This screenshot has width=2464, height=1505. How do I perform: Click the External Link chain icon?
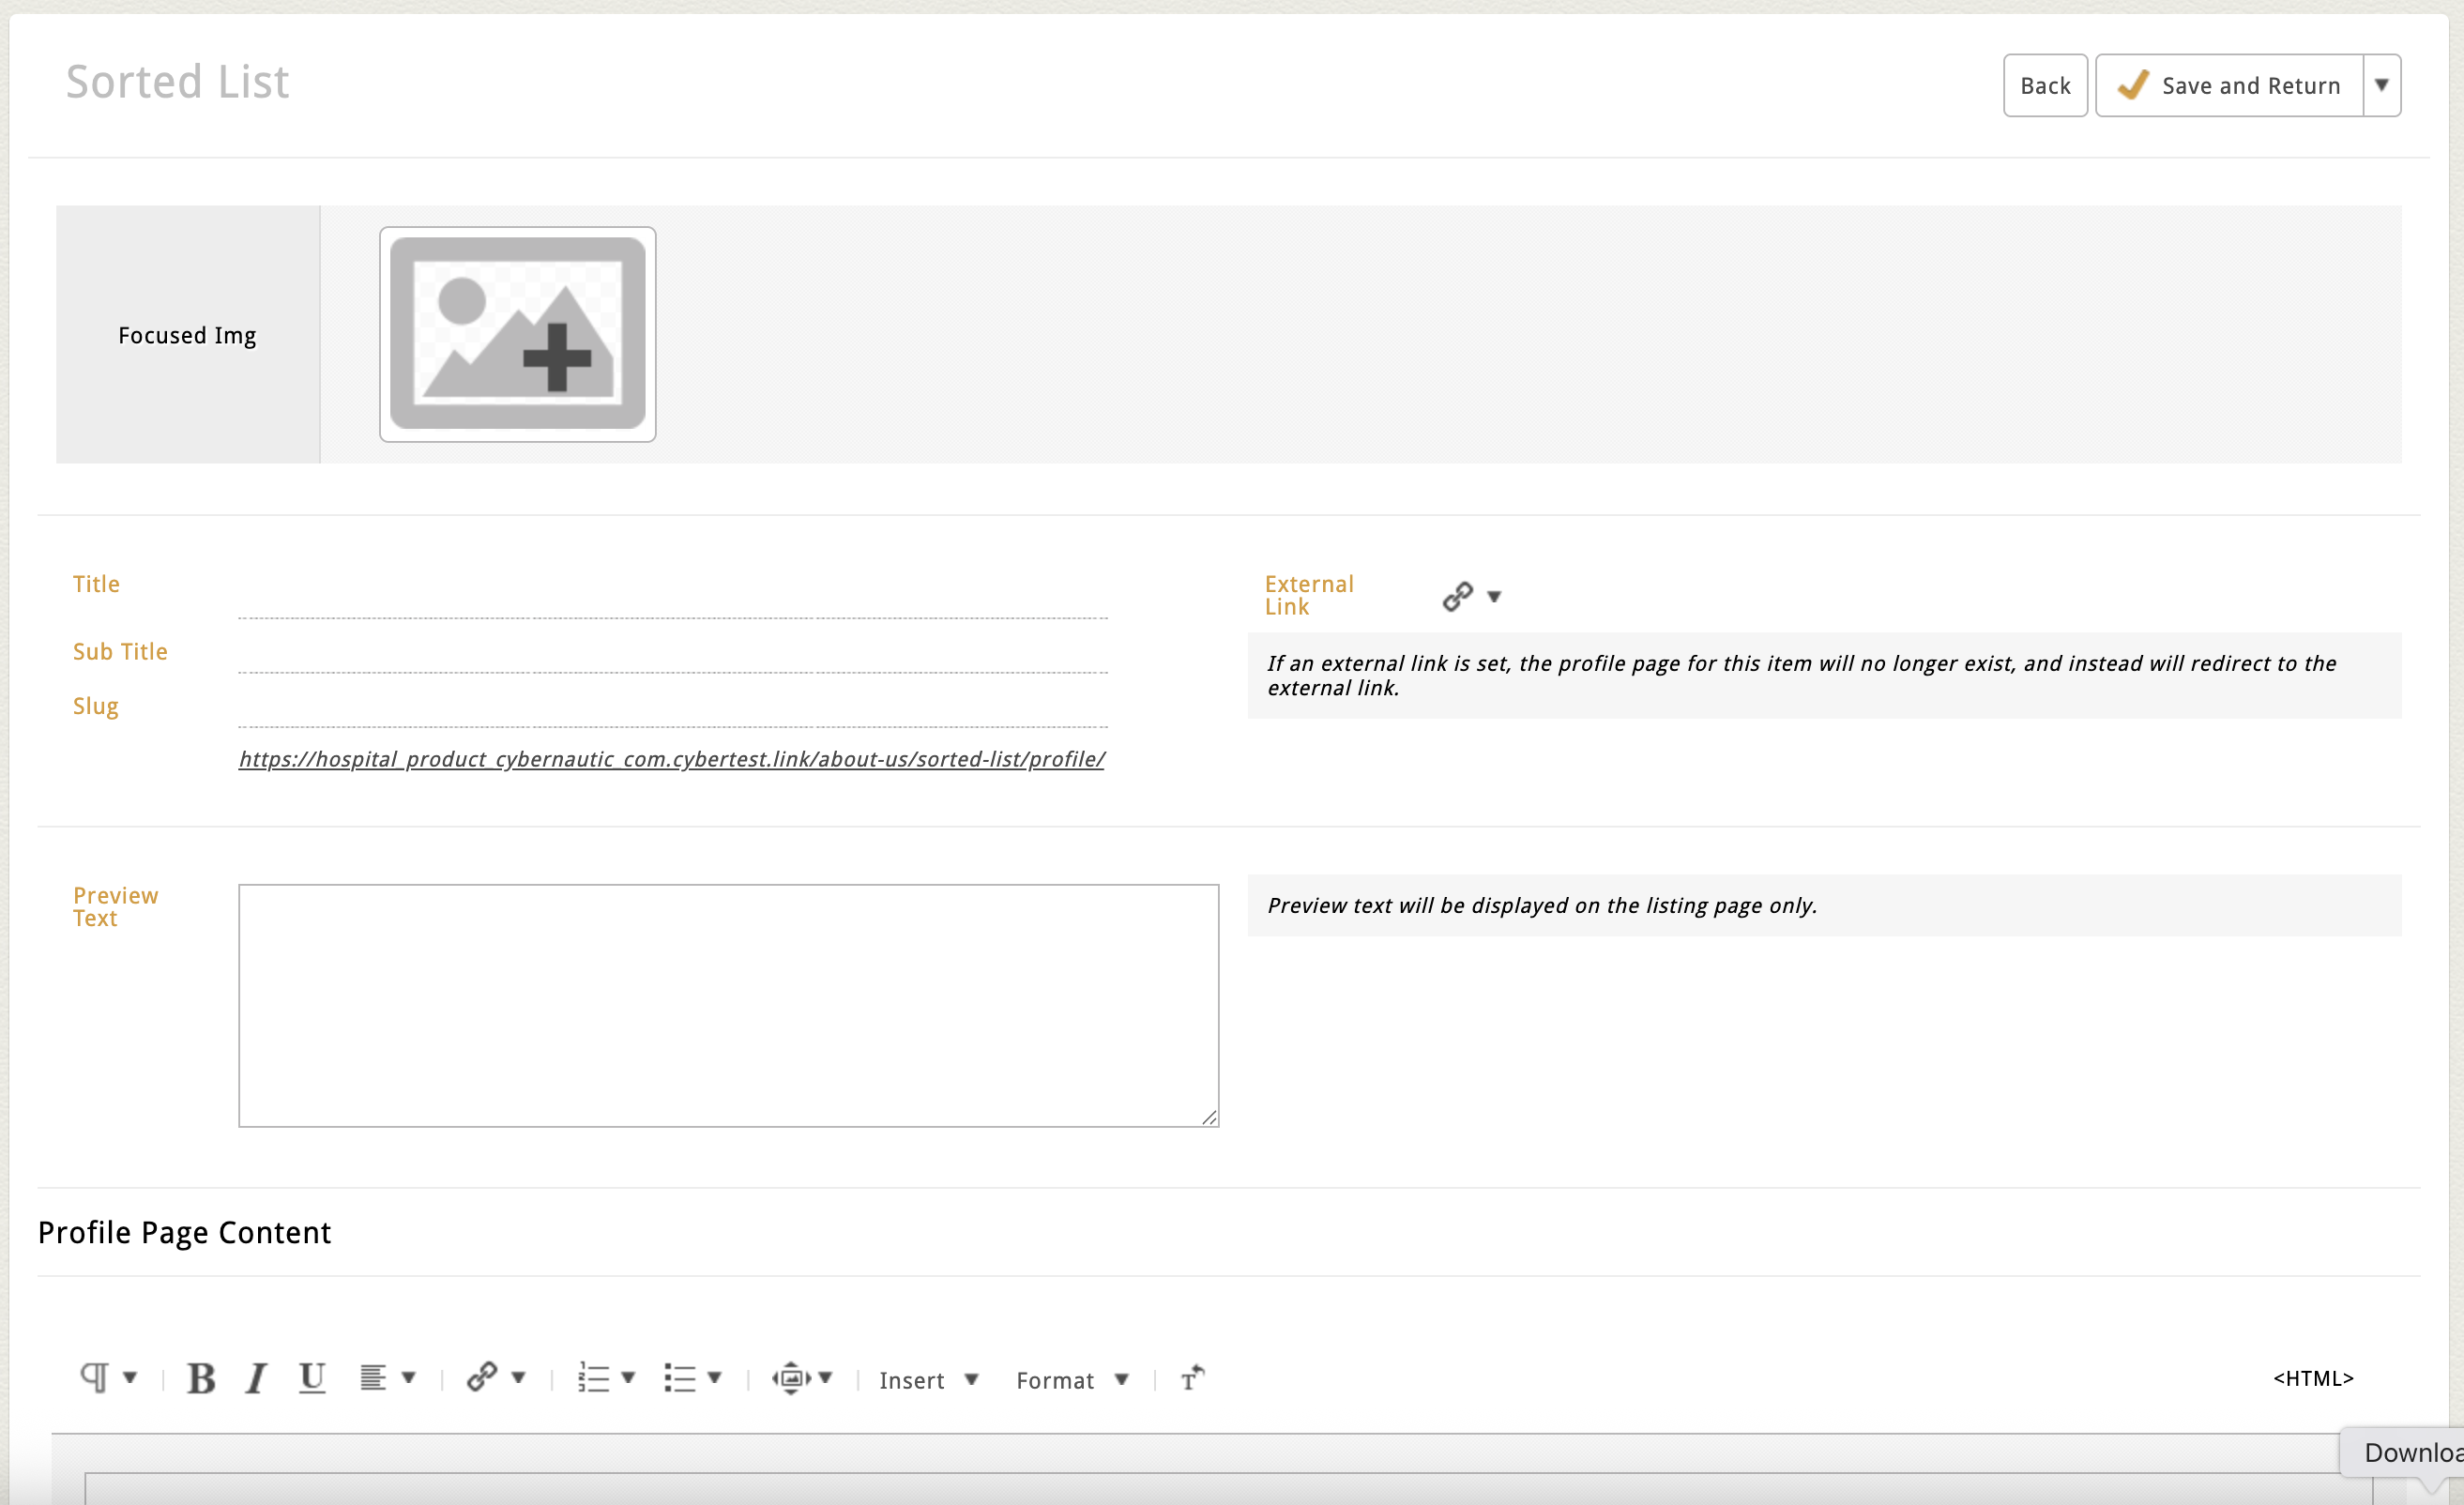pos(1457,596)
